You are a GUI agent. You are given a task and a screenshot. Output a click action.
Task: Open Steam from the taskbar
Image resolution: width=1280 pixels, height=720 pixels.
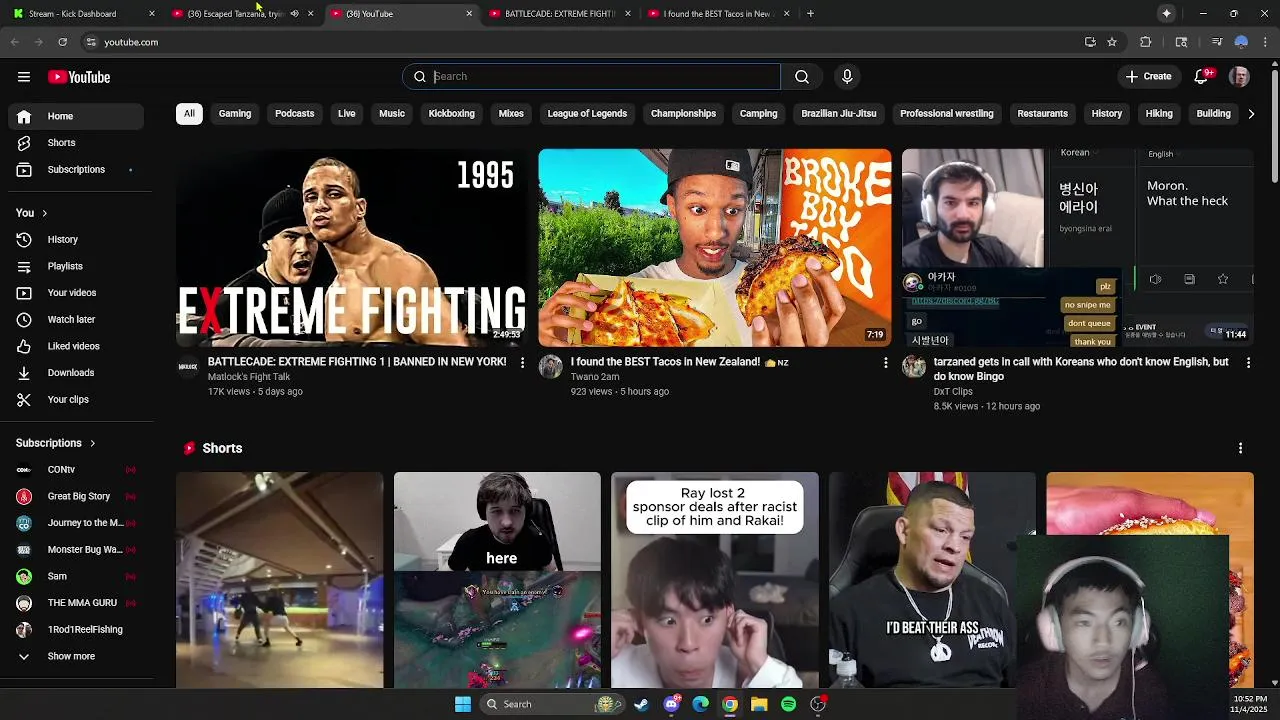(x=641, y=704)
